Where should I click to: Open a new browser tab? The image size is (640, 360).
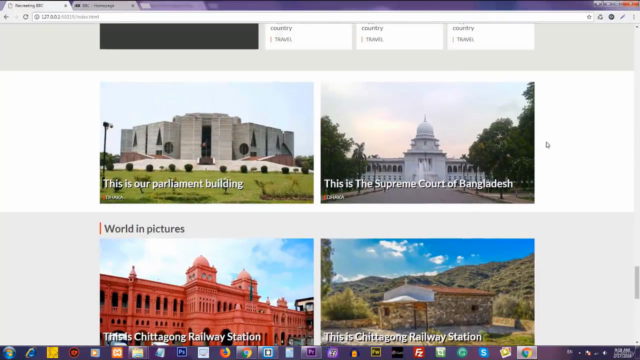click(146, 6)
